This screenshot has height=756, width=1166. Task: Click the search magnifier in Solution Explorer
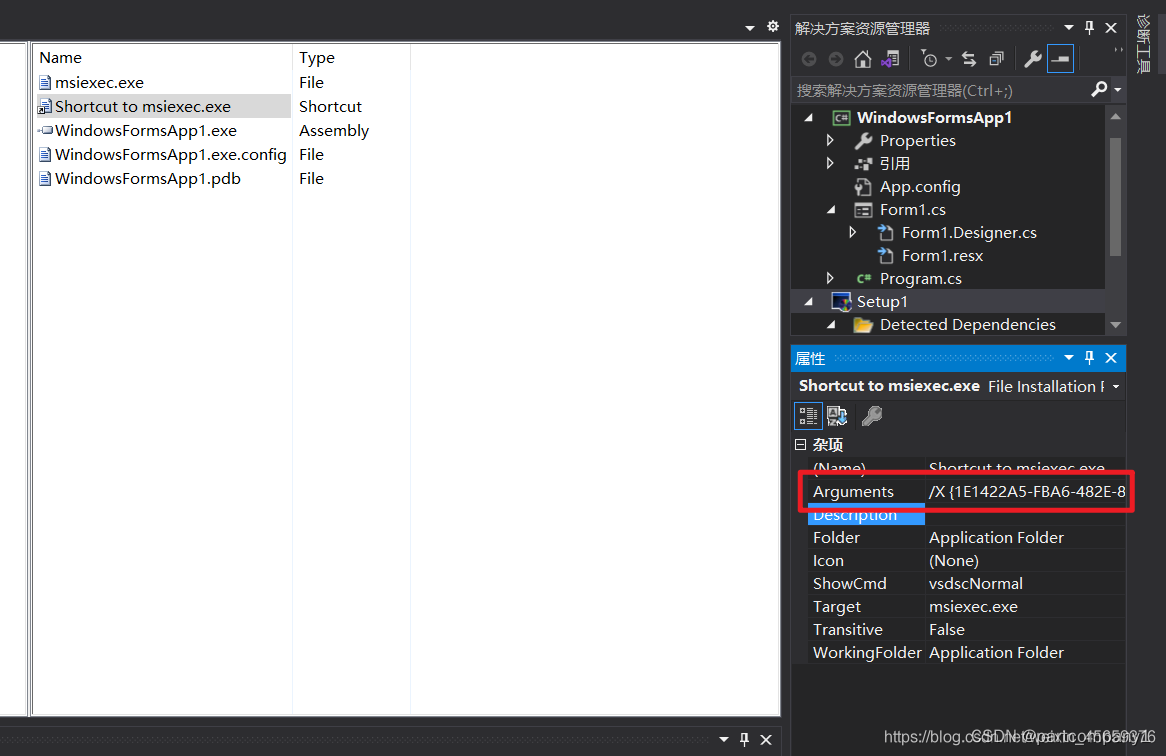pos(1099,90)
